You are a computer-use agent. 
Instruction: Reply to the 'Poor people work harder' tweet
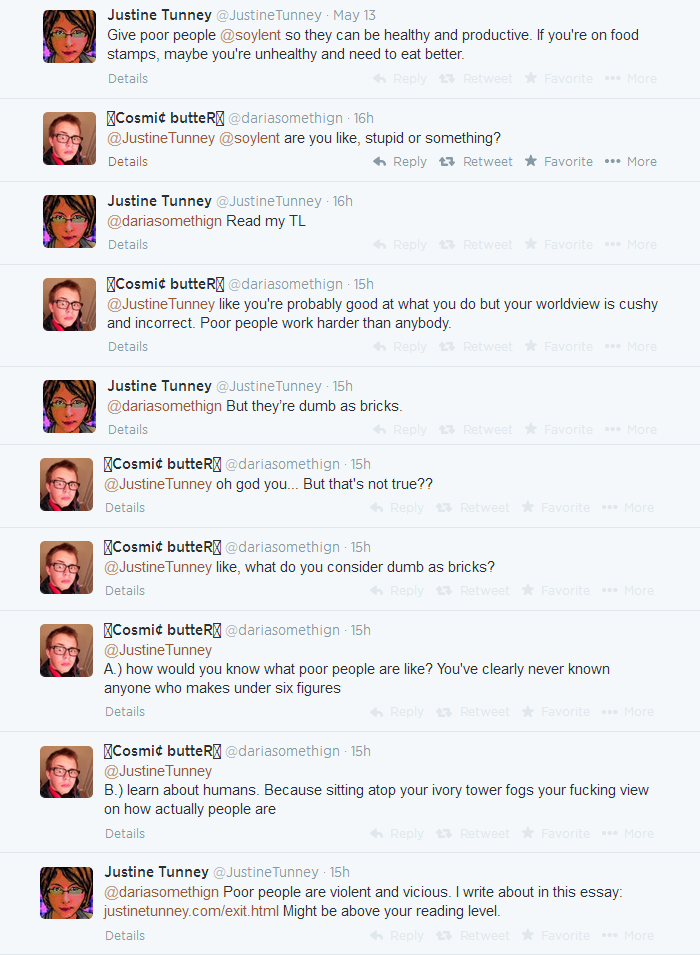click(x=400, y=346)
